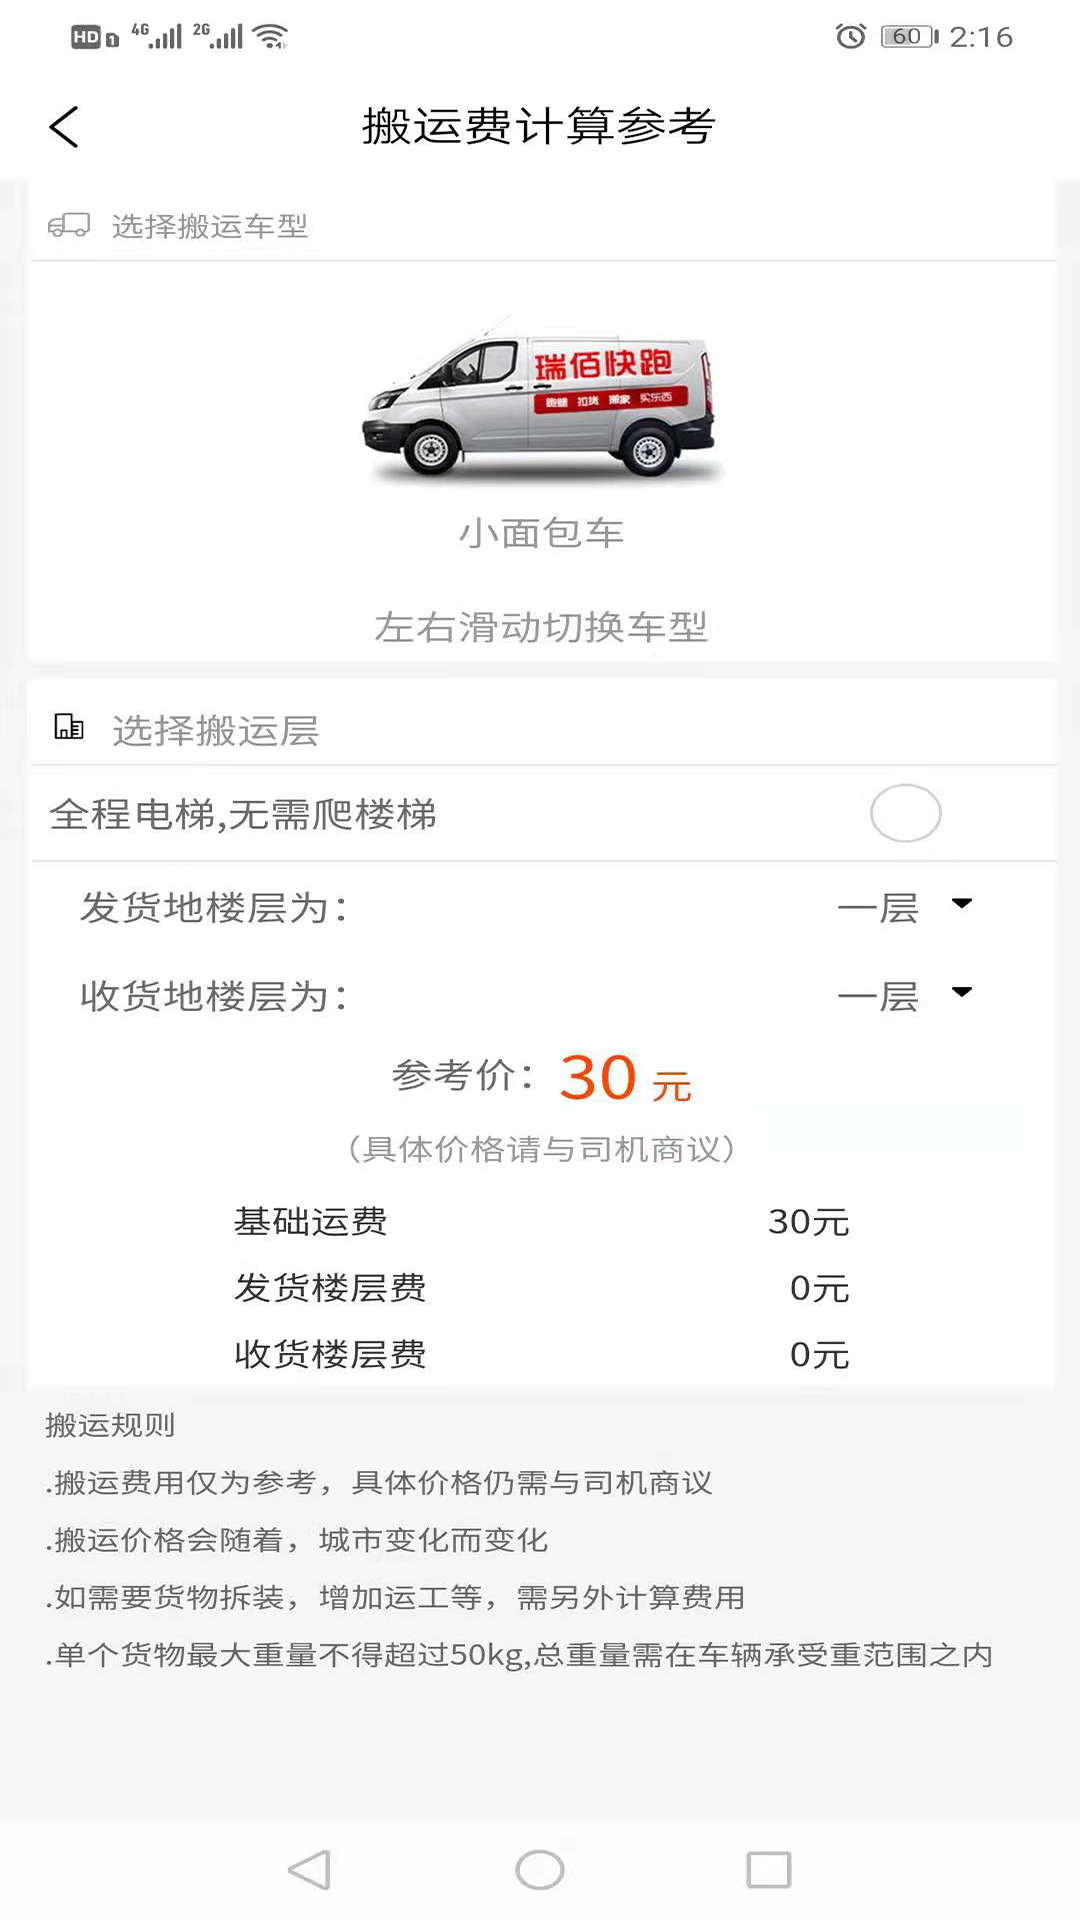Tap the building icon beside 选择搬运层

click(x=69, y=727)
